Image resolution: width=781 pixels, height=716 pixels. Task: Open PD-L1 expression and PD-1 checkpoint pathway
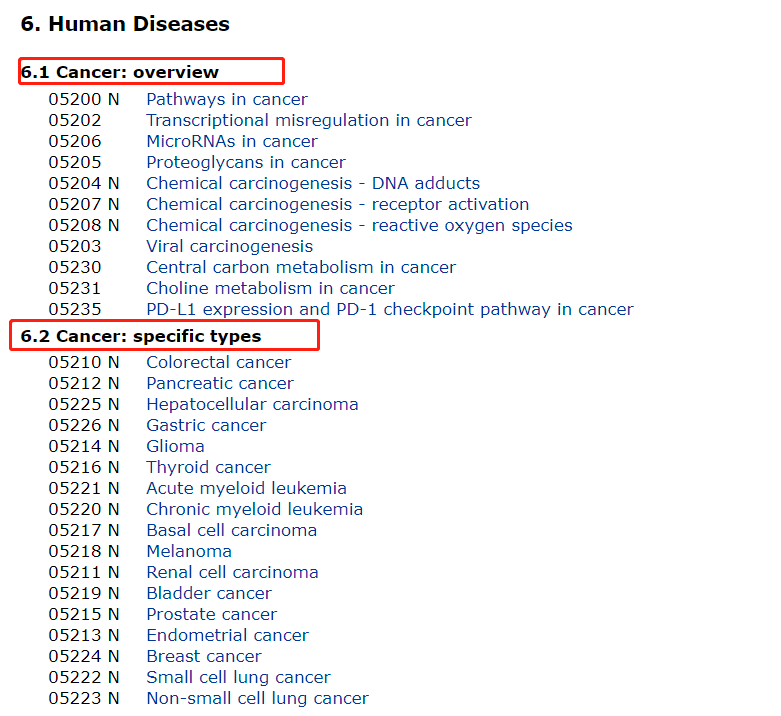click(x=390, y=309)
